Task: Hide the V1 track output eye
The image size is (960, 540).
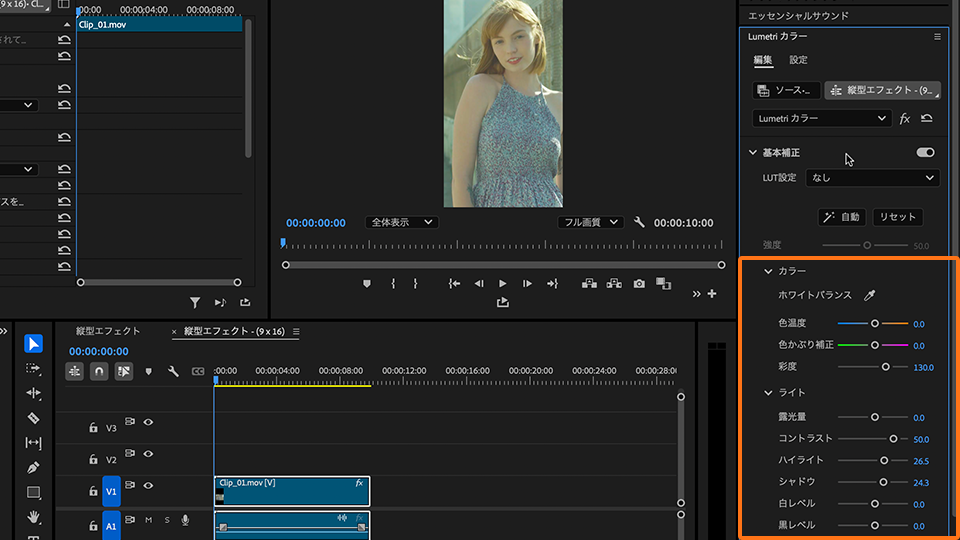Action: (x=148, y=486)
